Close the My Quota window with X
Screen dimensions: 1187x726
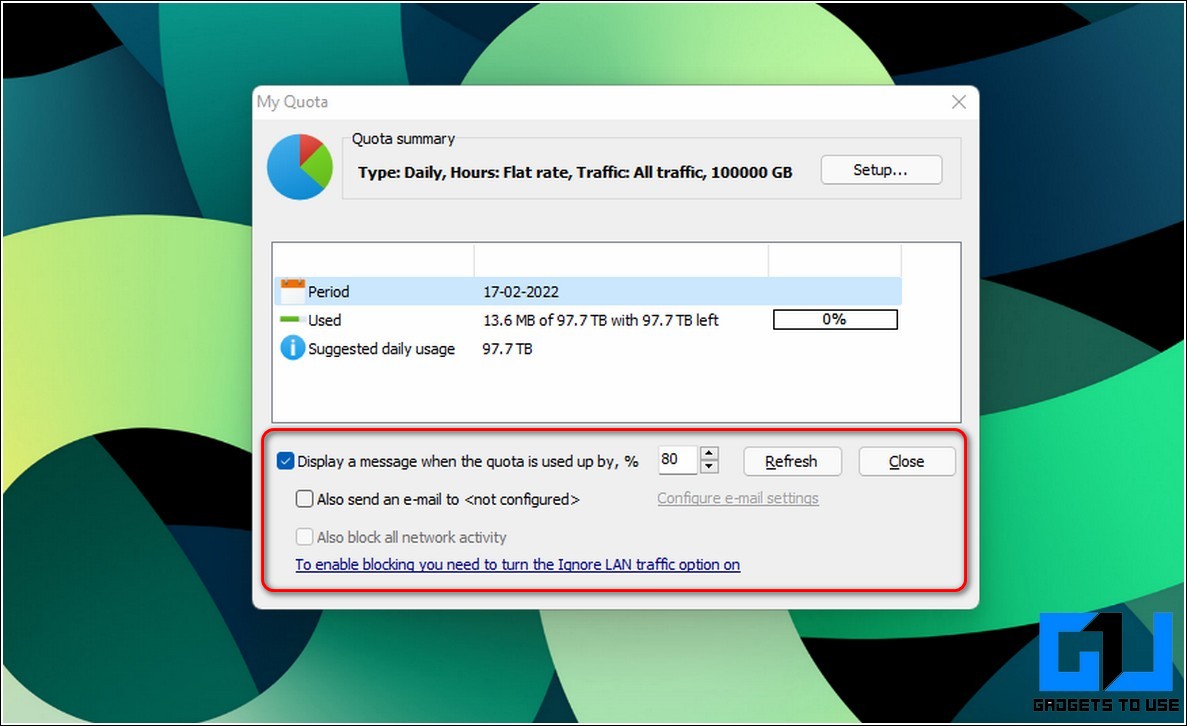pos(958,102)
